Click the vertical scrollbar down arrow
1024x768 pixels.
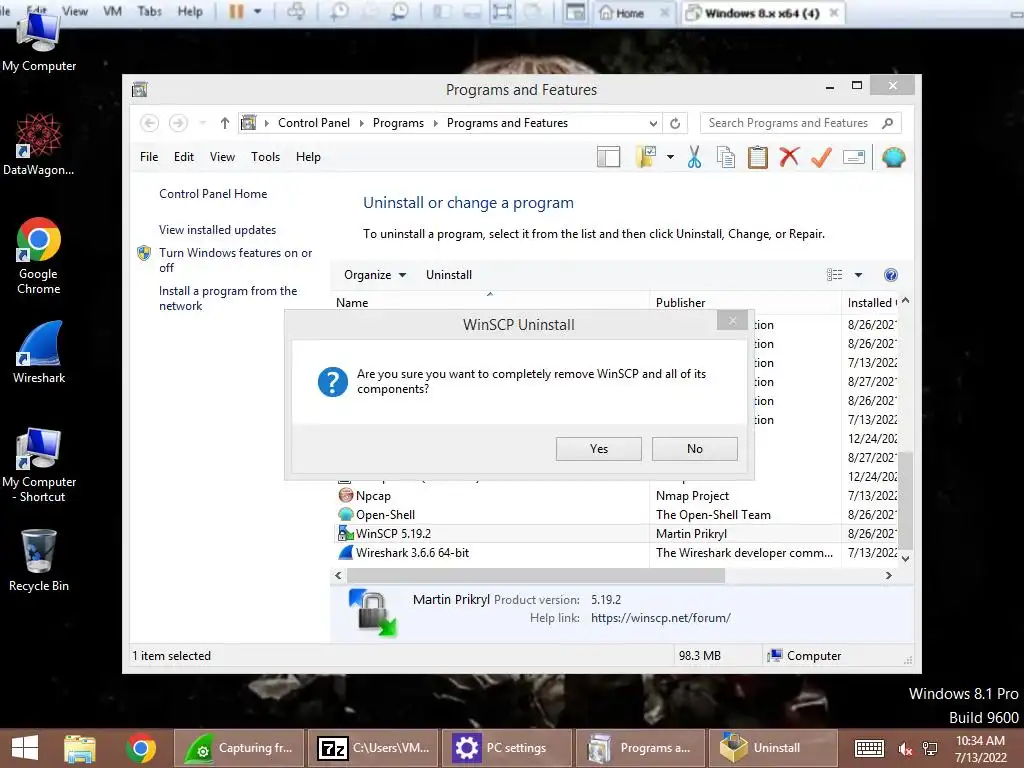pyautogui.click(x=905, y=558)
